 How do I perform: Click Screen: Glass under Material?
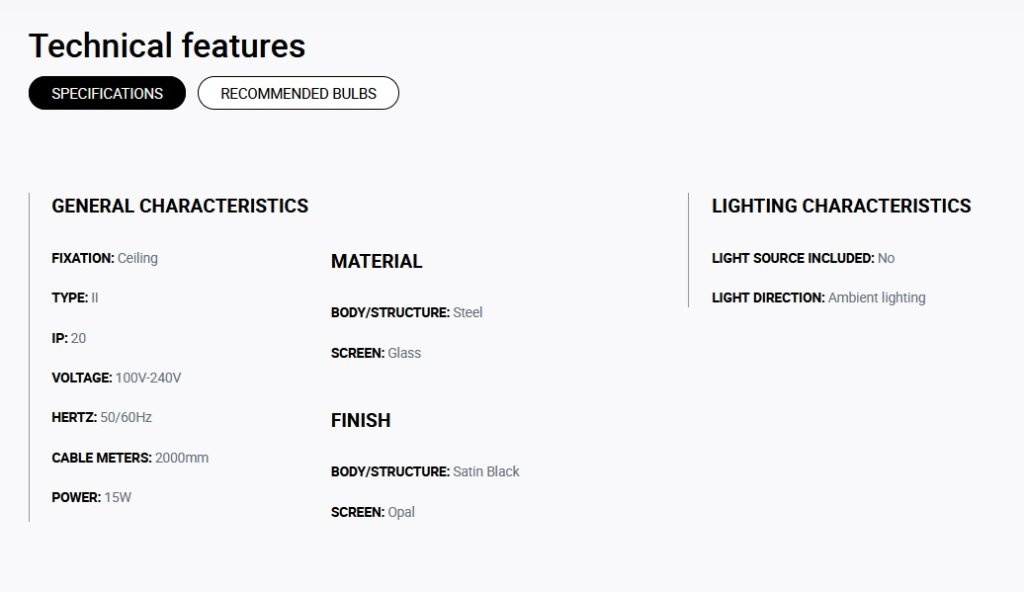[376, 353]
